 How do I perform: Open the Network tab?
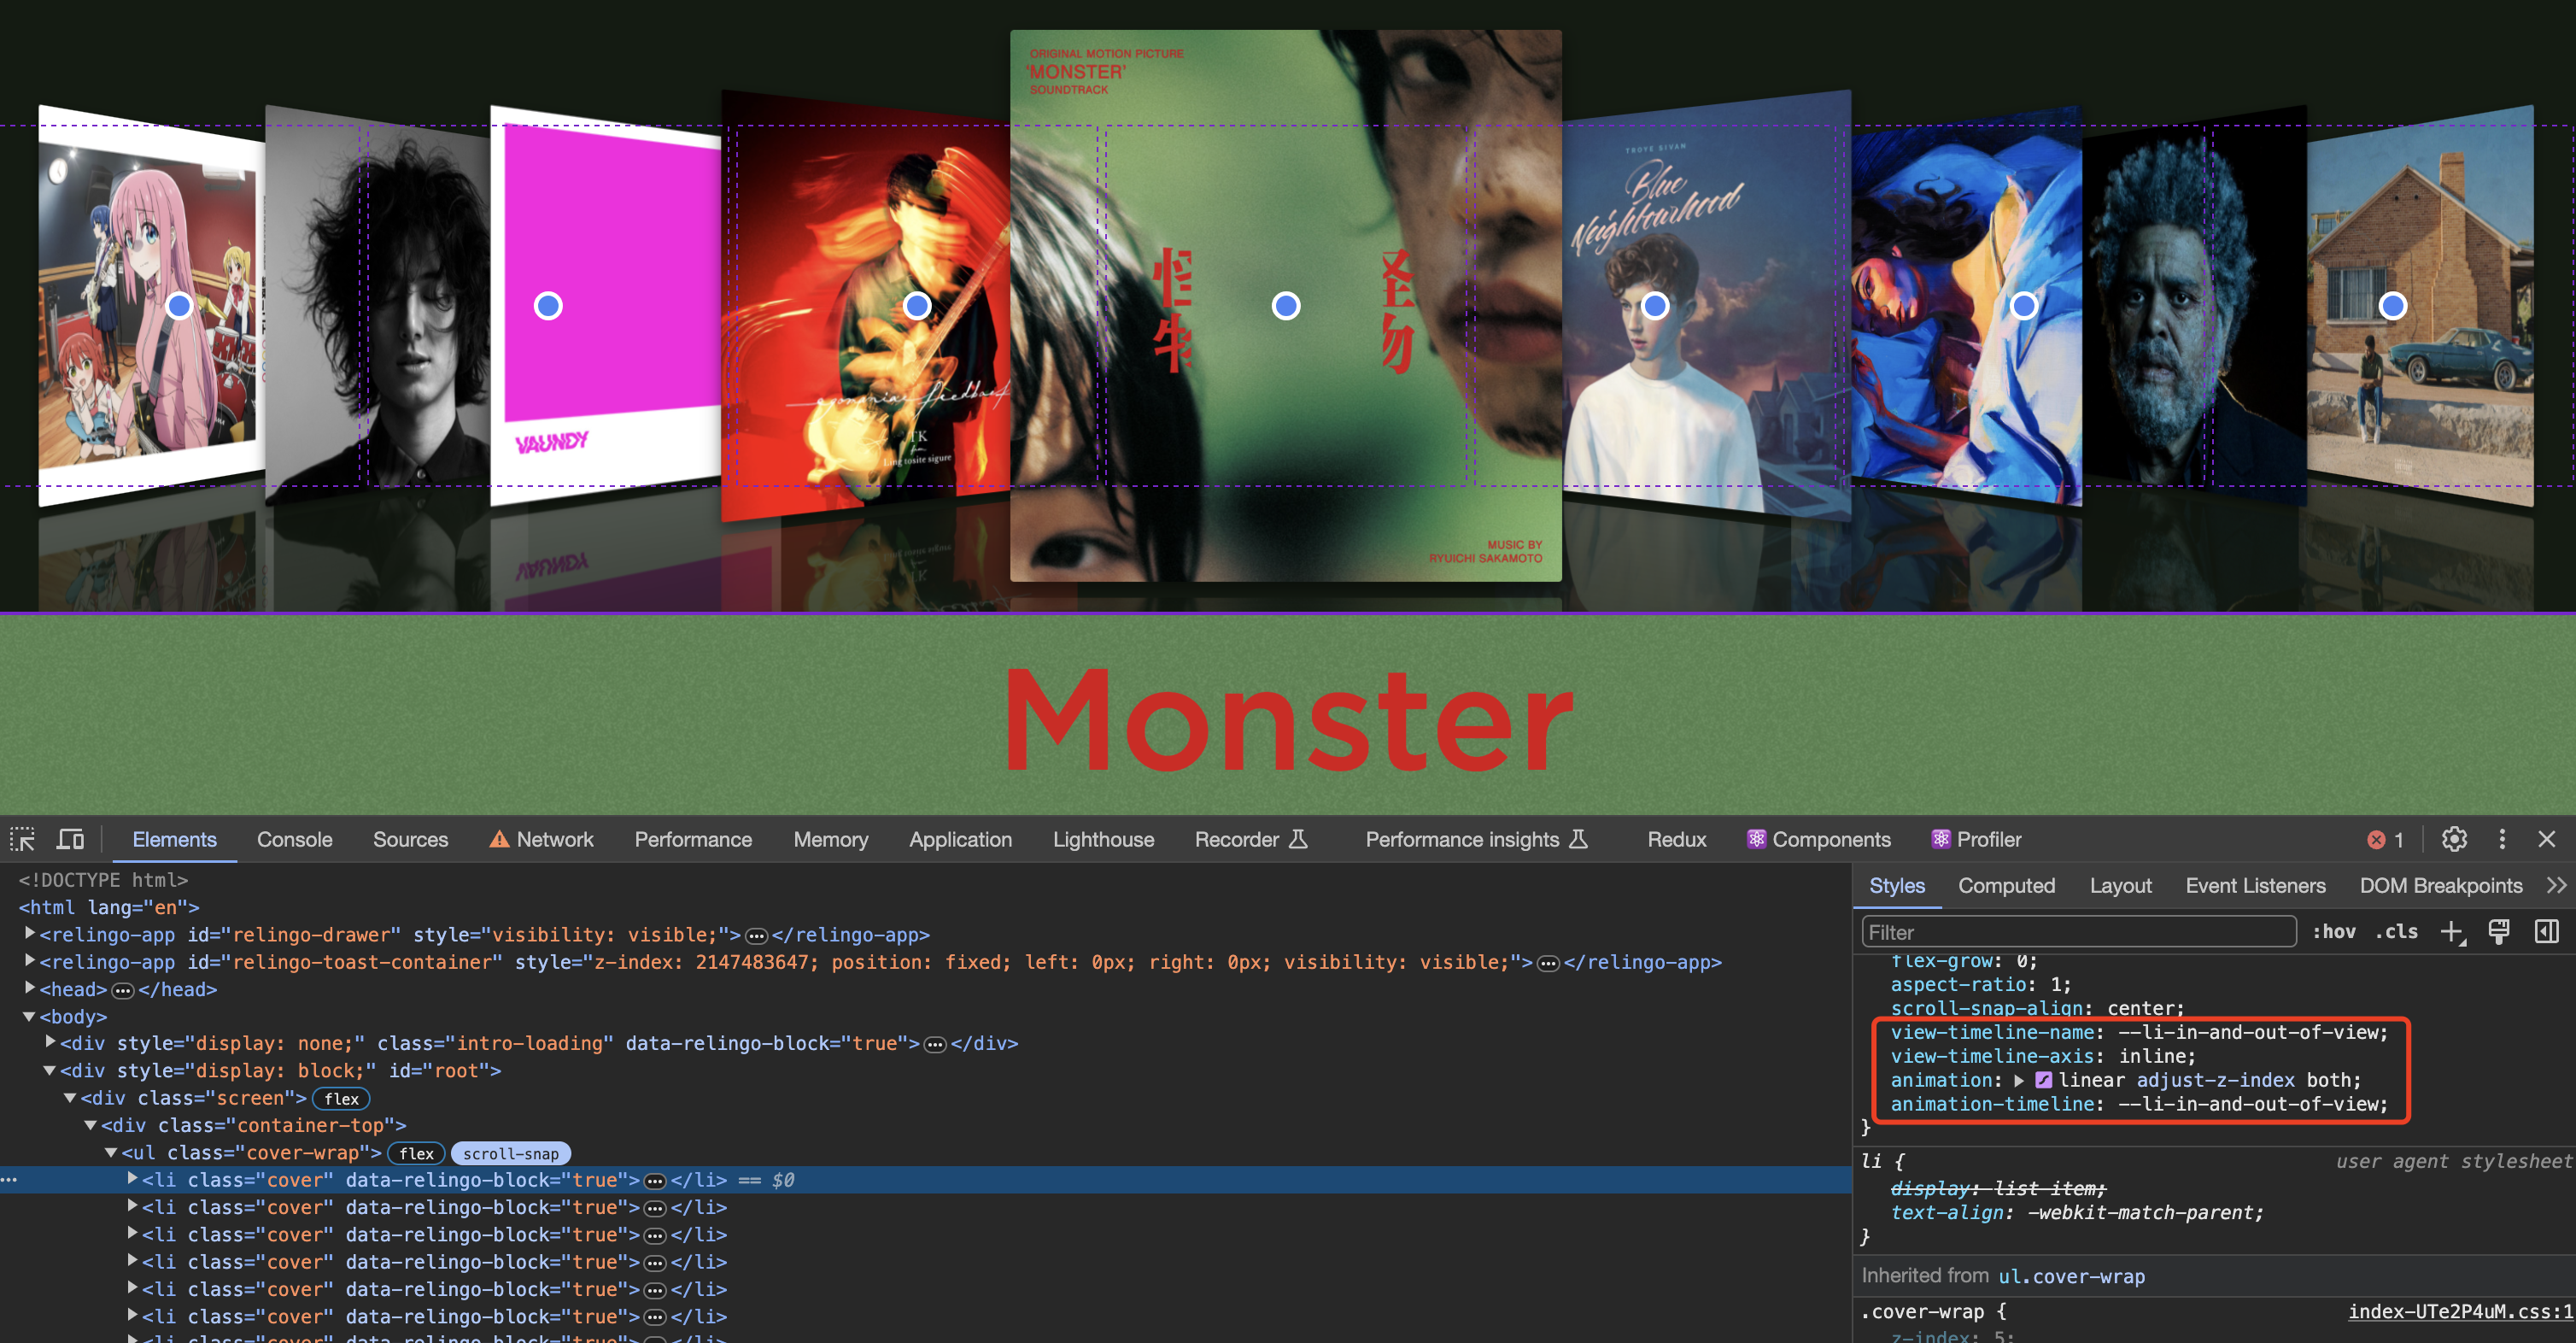click(x=541, y=839)
